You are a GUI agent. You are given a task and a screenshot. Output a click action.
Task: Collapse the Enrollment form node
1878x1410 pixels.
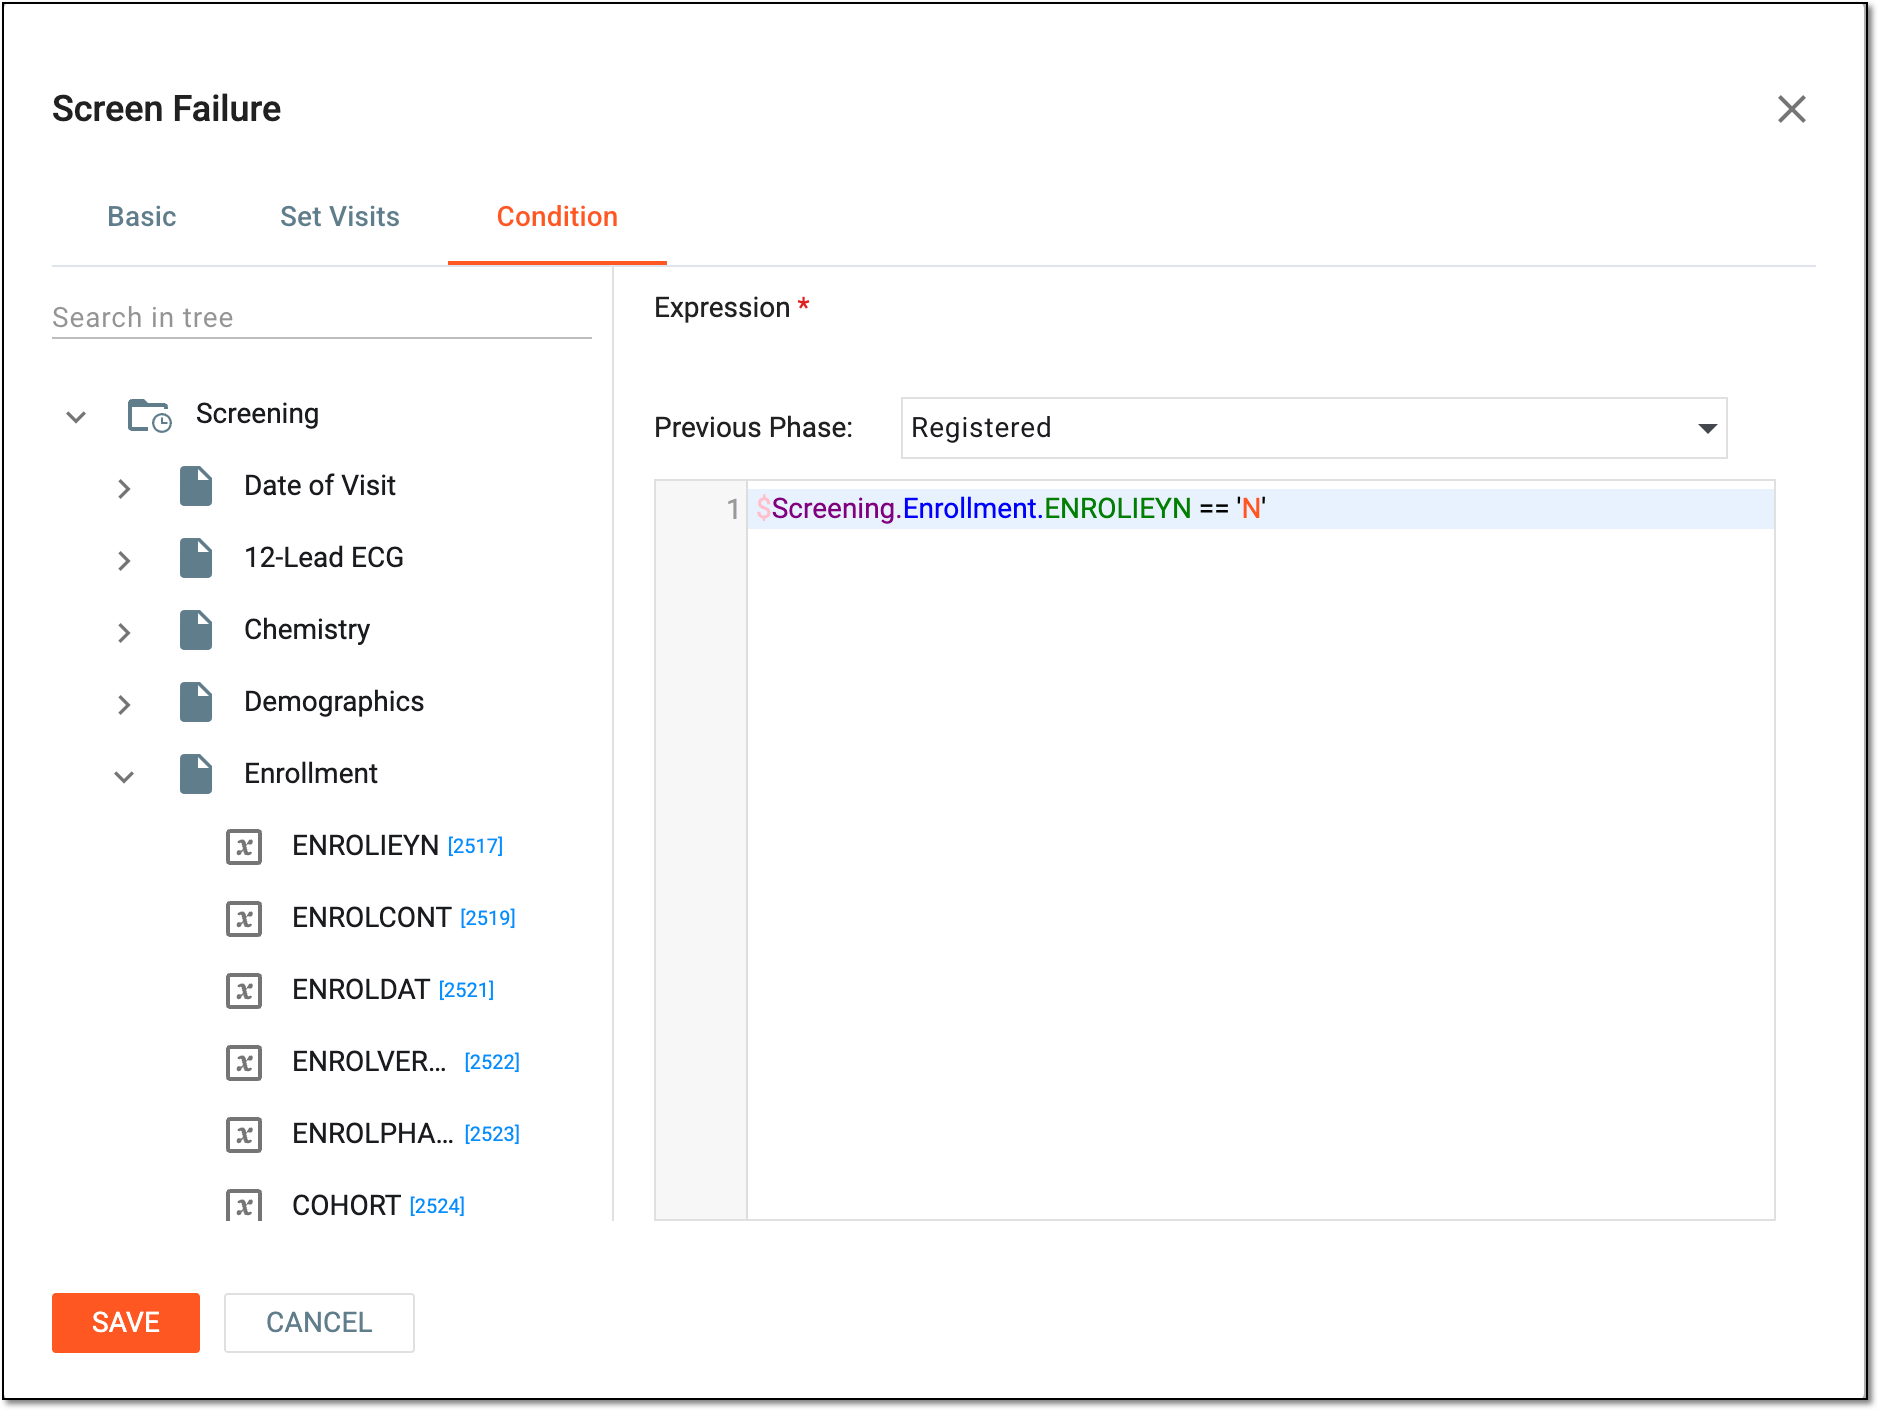pyautogui.click(x=124, y=776)
